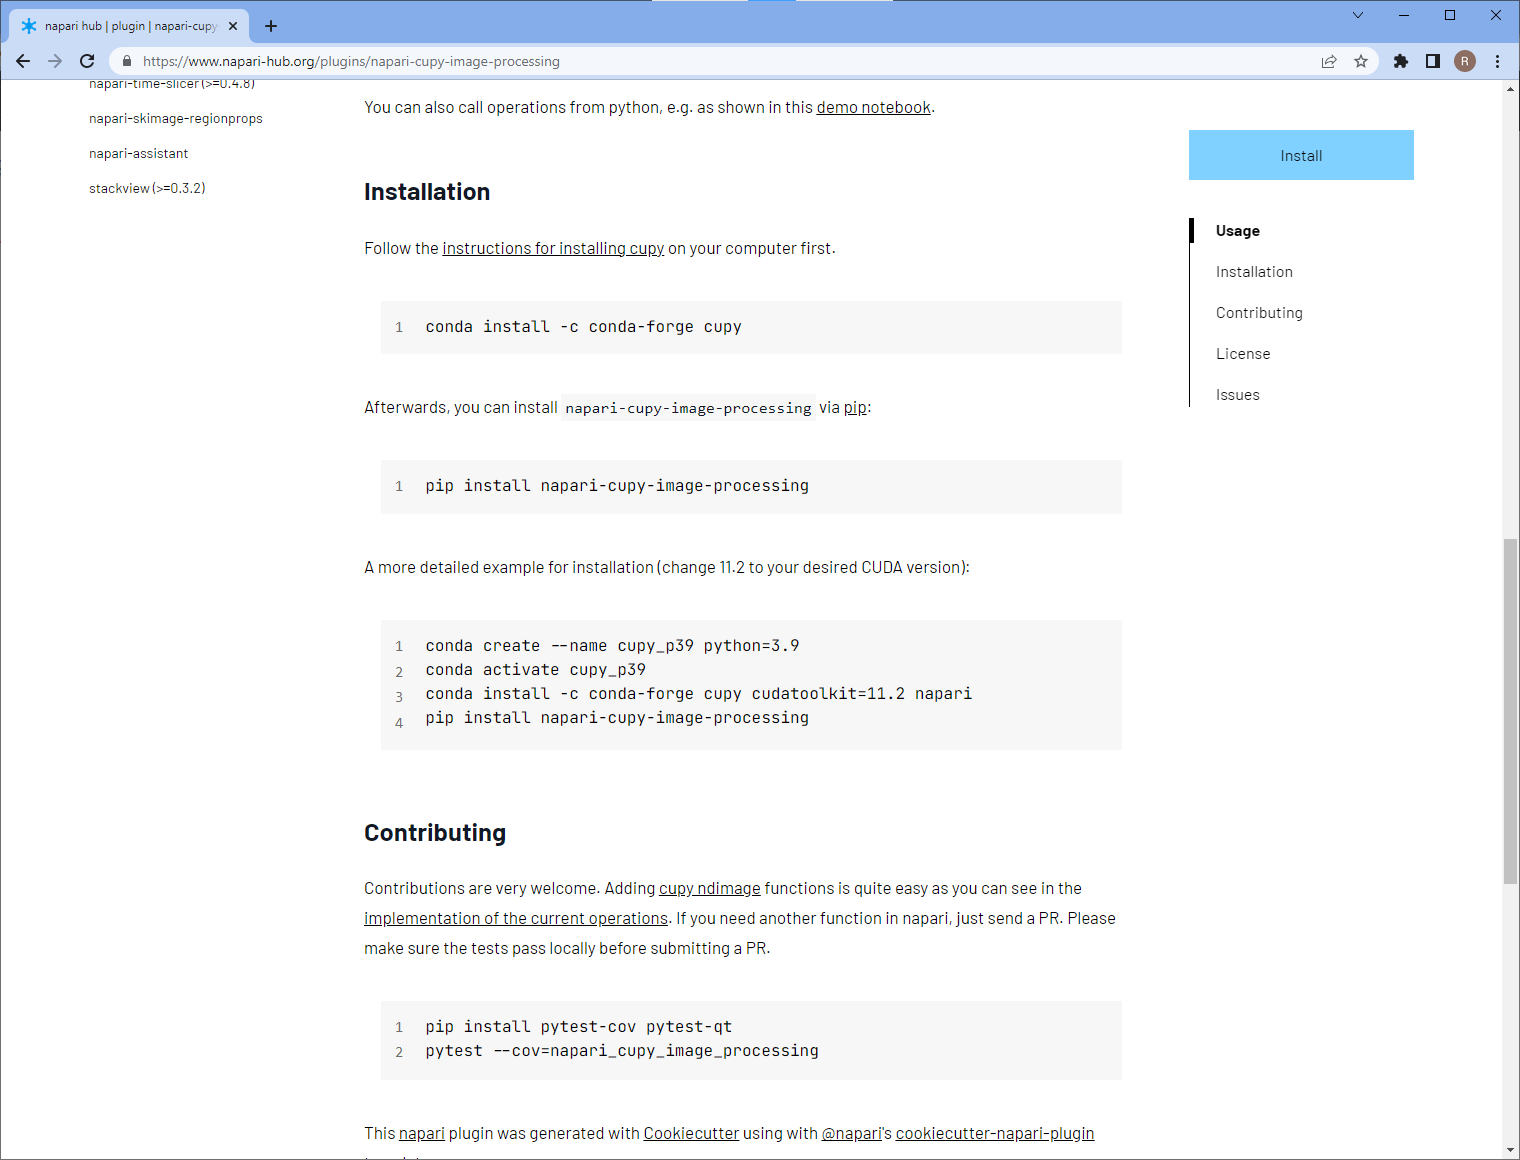This screenshot has height=1160, width=1520.
Task: Click the napari-skimage-regionprops requirement
Action: [x=176, y=118]
